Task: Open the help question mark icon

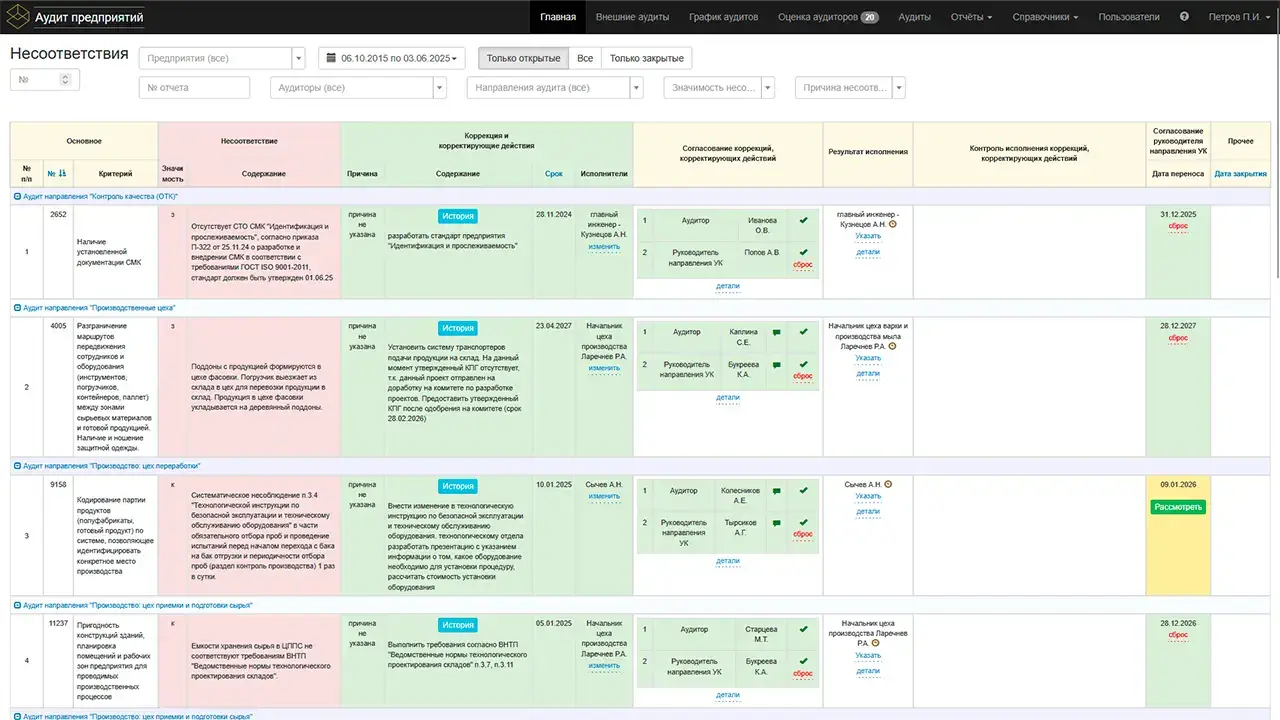Action: tap(1184, 17)
